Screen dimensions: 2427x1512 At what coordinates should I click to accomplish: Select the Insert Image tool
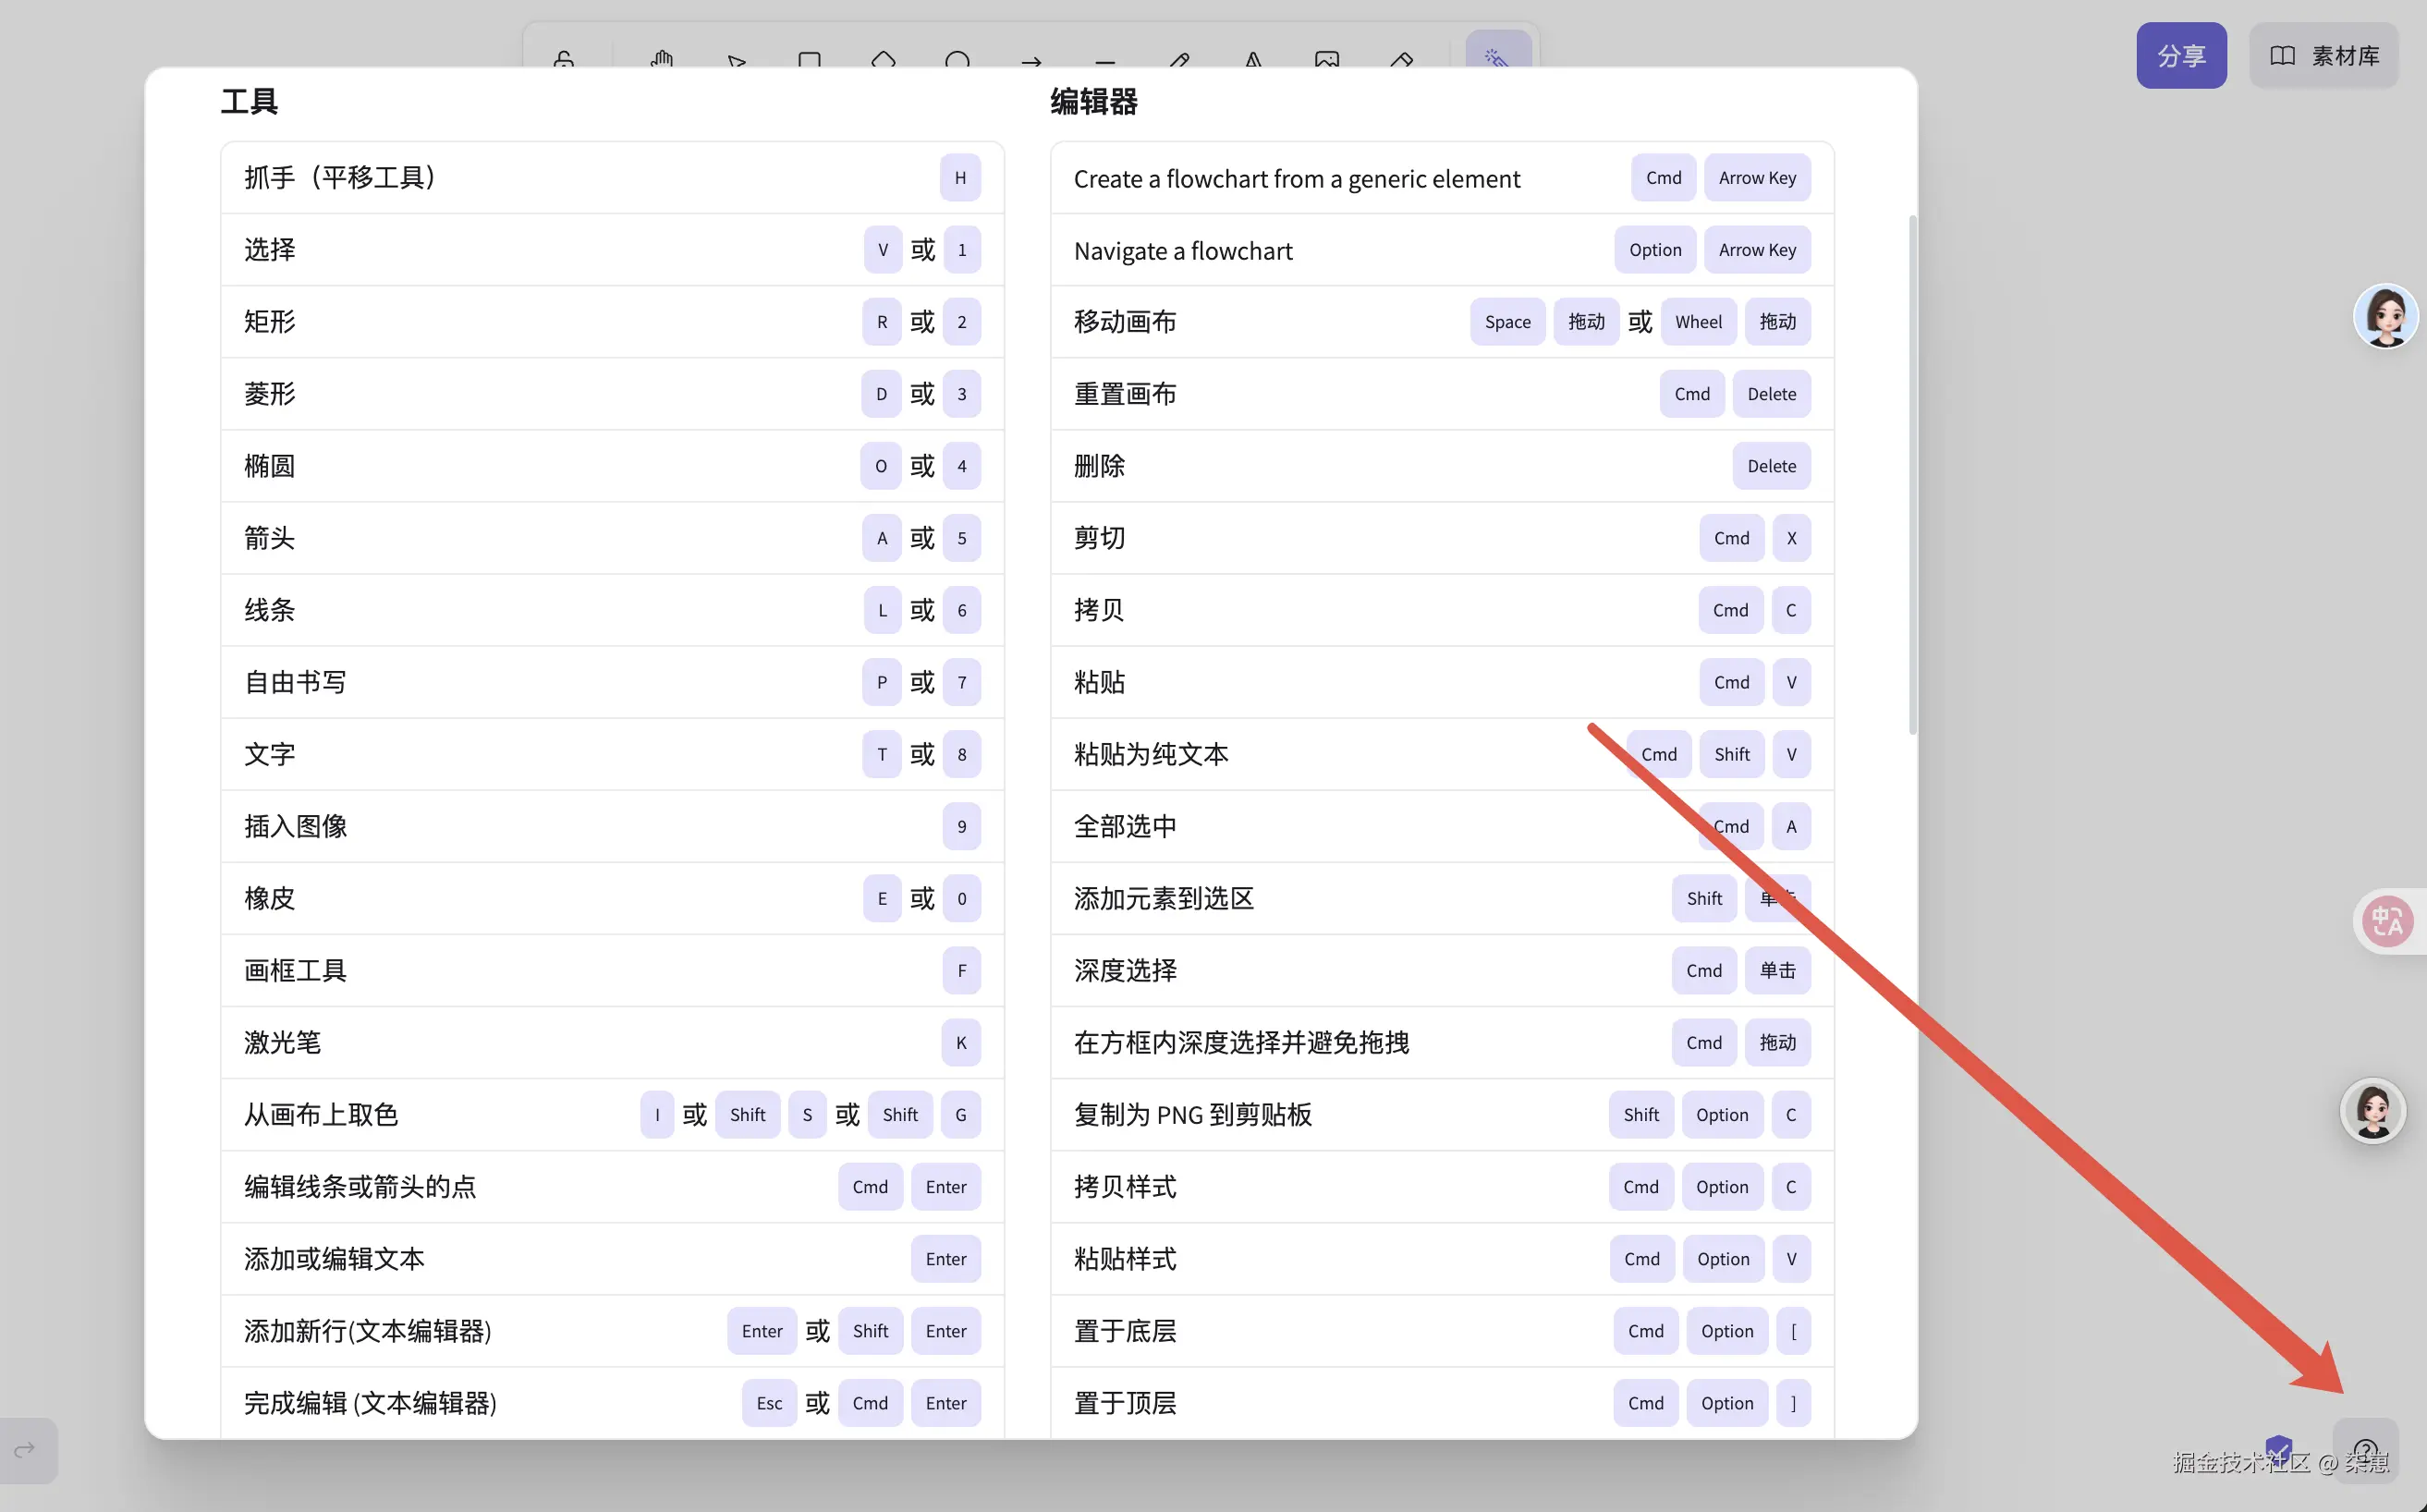[x=1327, y=60]
